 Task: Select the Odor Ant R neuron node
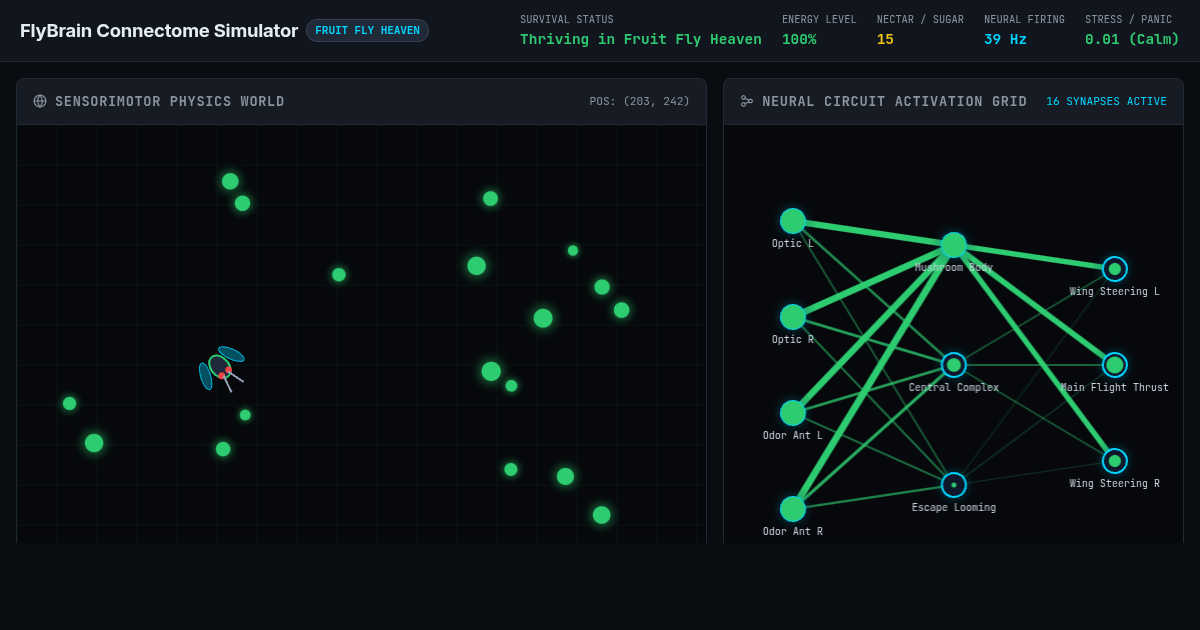[x=793, y=509]
